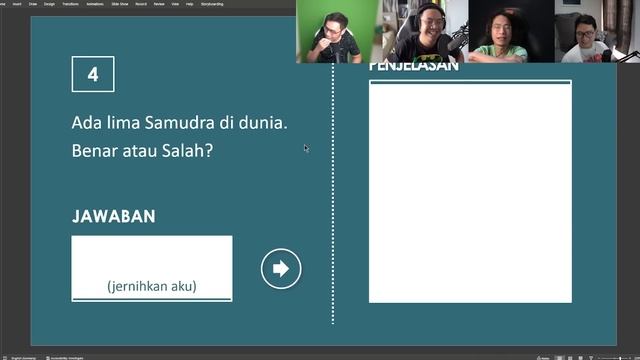Click the large white PENJELASAN explanation box

470,191
